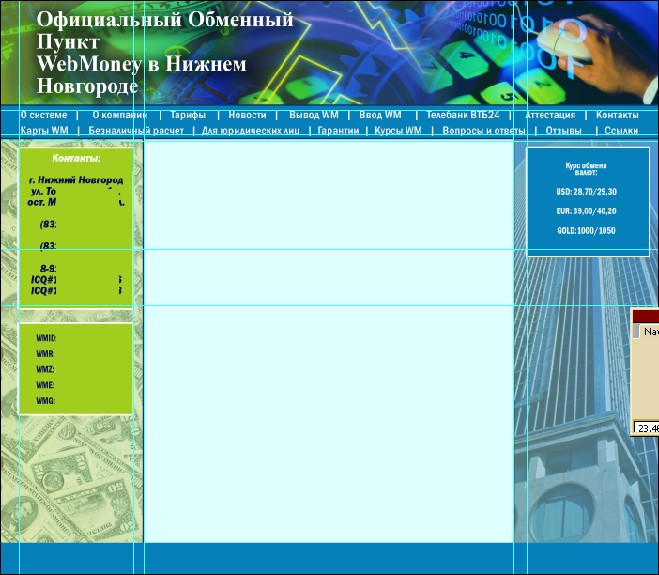Open «Безналичный расчет» in the menu
The width and height of the screenshot is (659, 575).
136,130
